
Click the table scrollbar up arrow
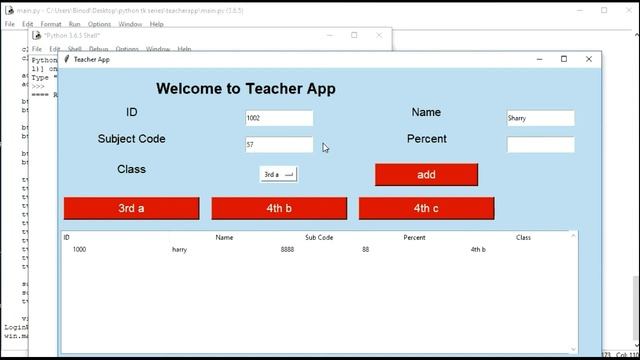point(573,236)
